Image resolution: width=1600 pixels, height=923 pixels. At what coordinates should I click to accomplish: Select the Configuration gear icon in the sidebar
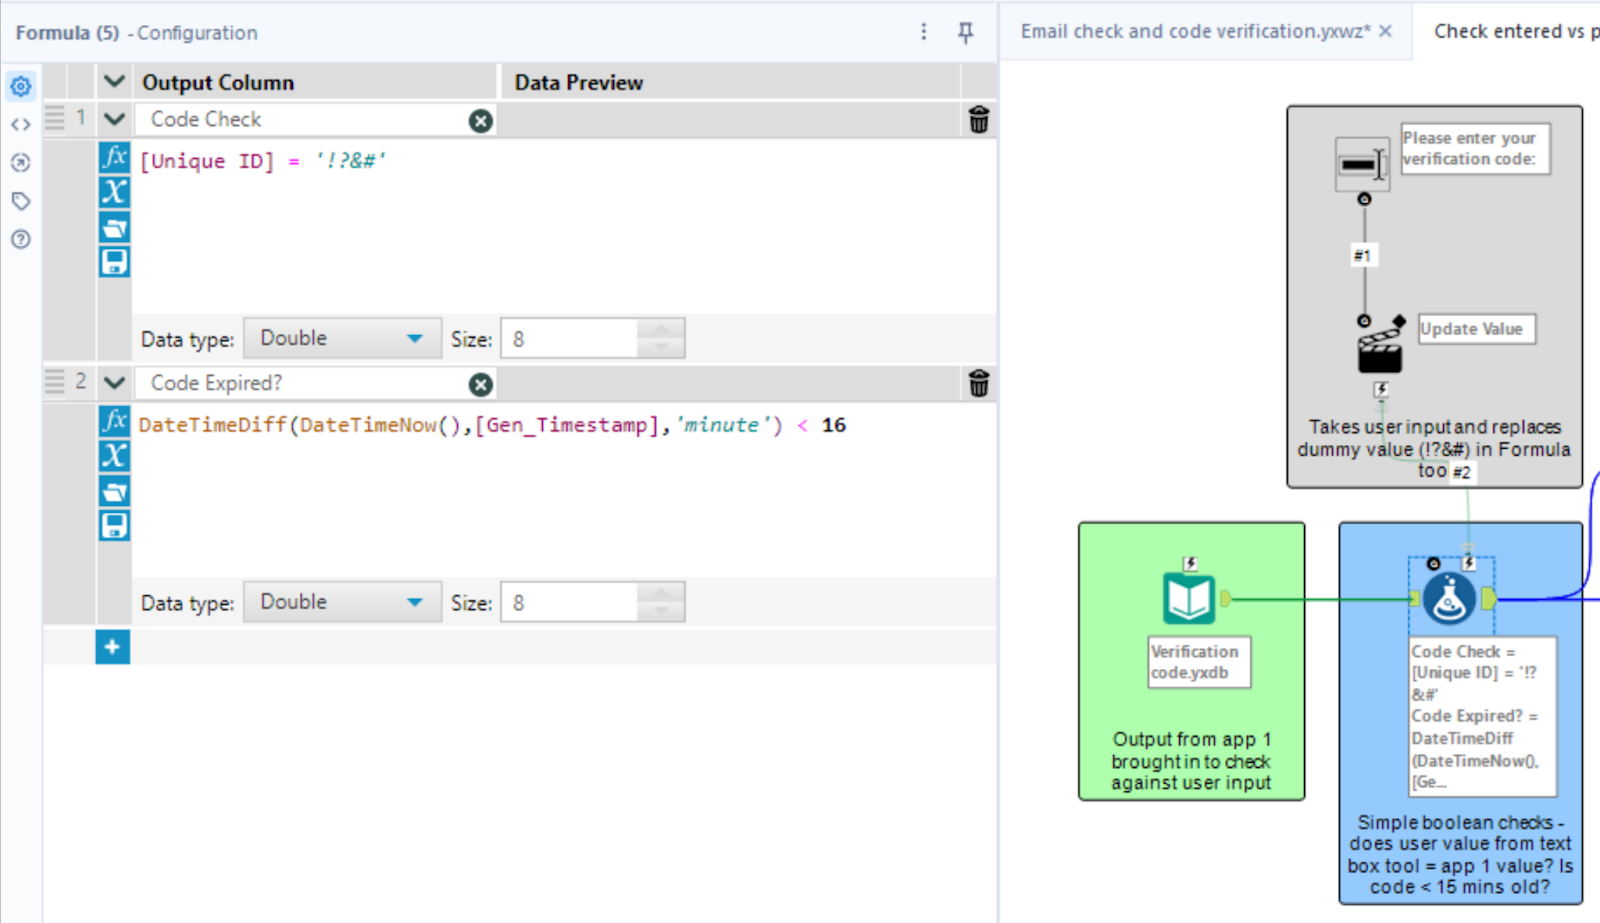[x=20, y=86]
